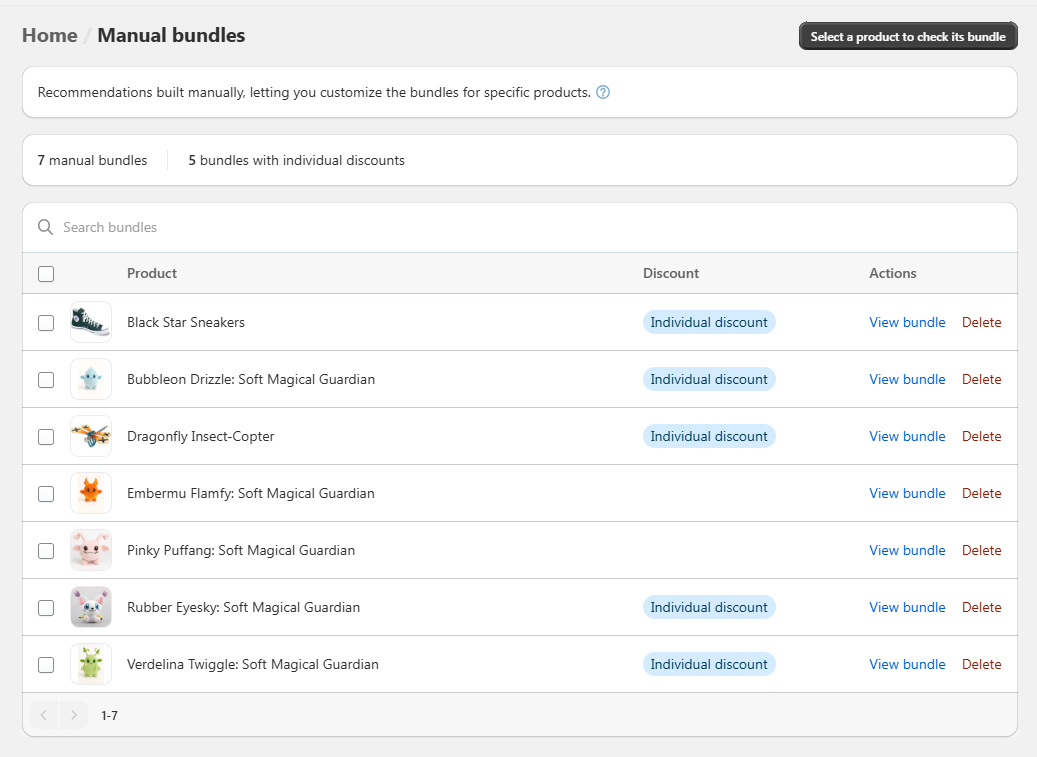Go to next page arrow
Screen dimensions: 1037x757
73,715
